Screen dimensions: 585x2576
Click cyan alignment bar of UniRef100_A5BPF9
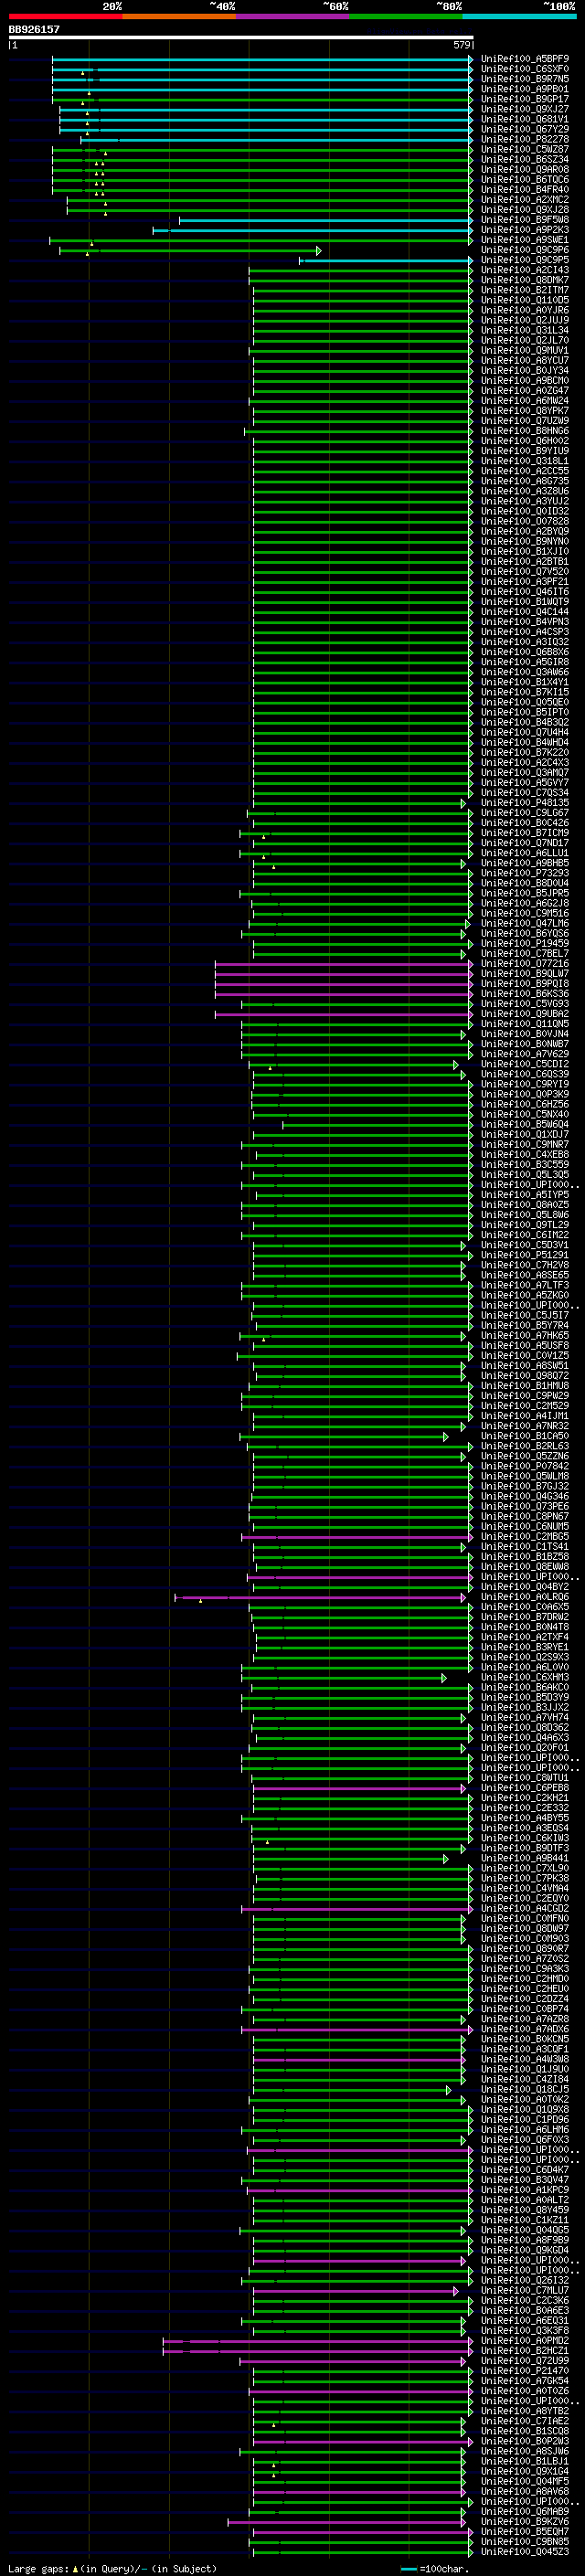click(x=262, y=59)
